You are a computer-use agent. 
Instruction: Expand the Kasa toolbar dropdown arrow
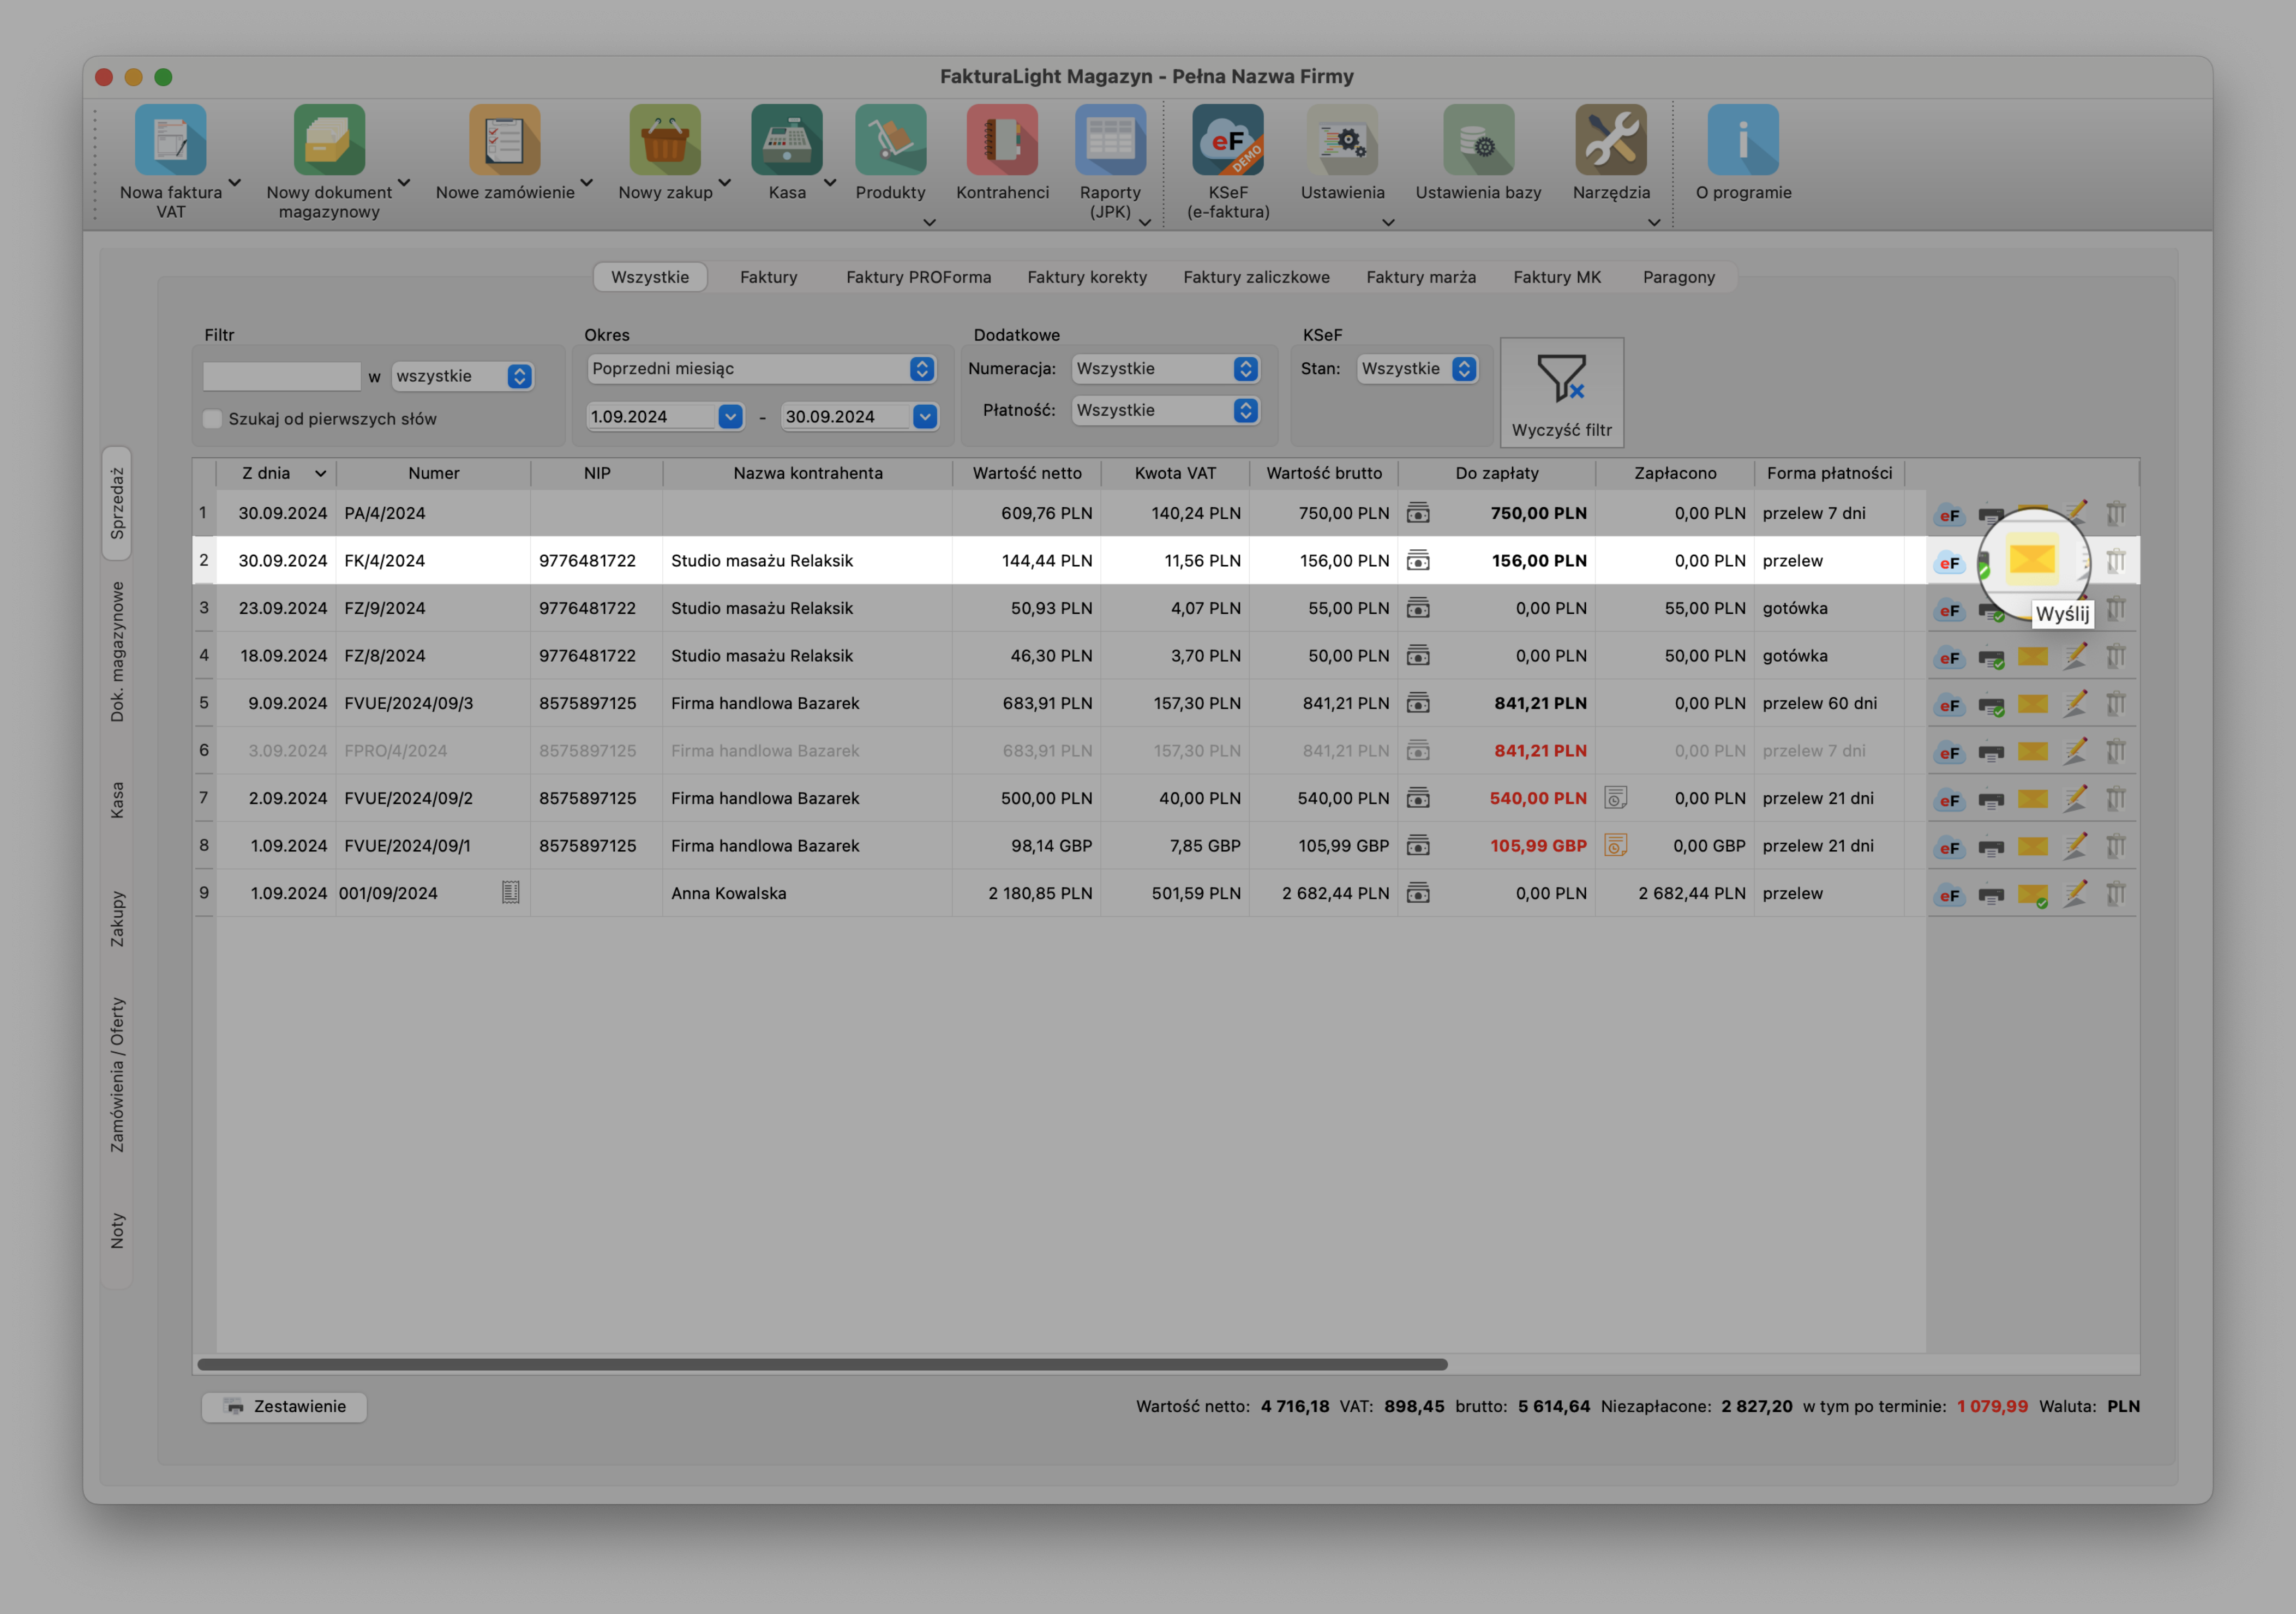tap(830, 183)
